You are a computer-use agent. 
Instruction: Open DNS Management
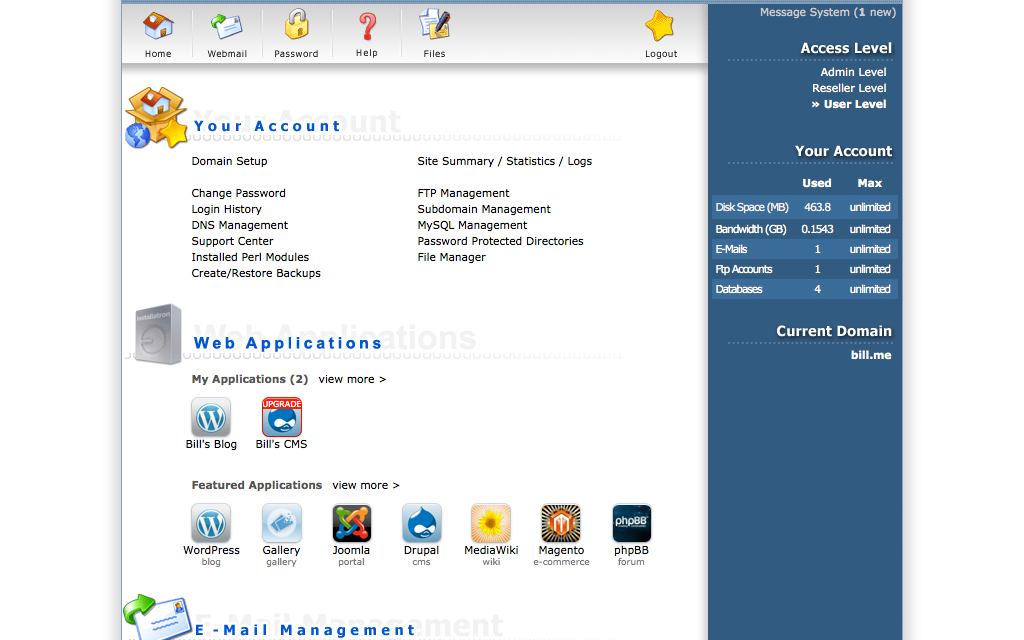(x=240, y=225)
